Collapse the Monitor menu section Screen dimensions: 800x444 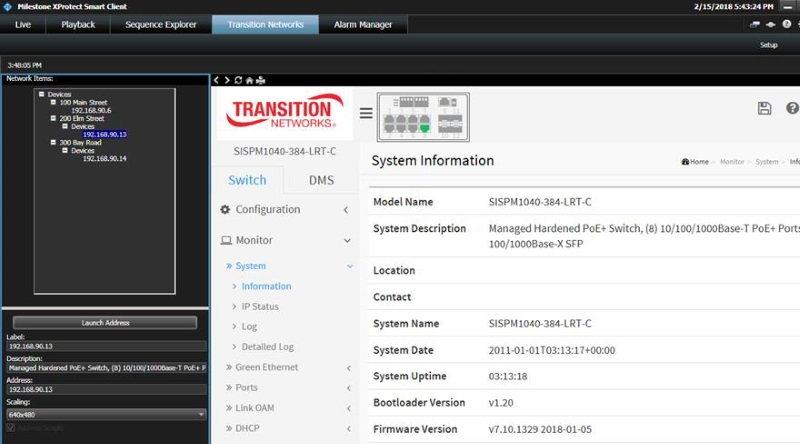pos(286,240)
